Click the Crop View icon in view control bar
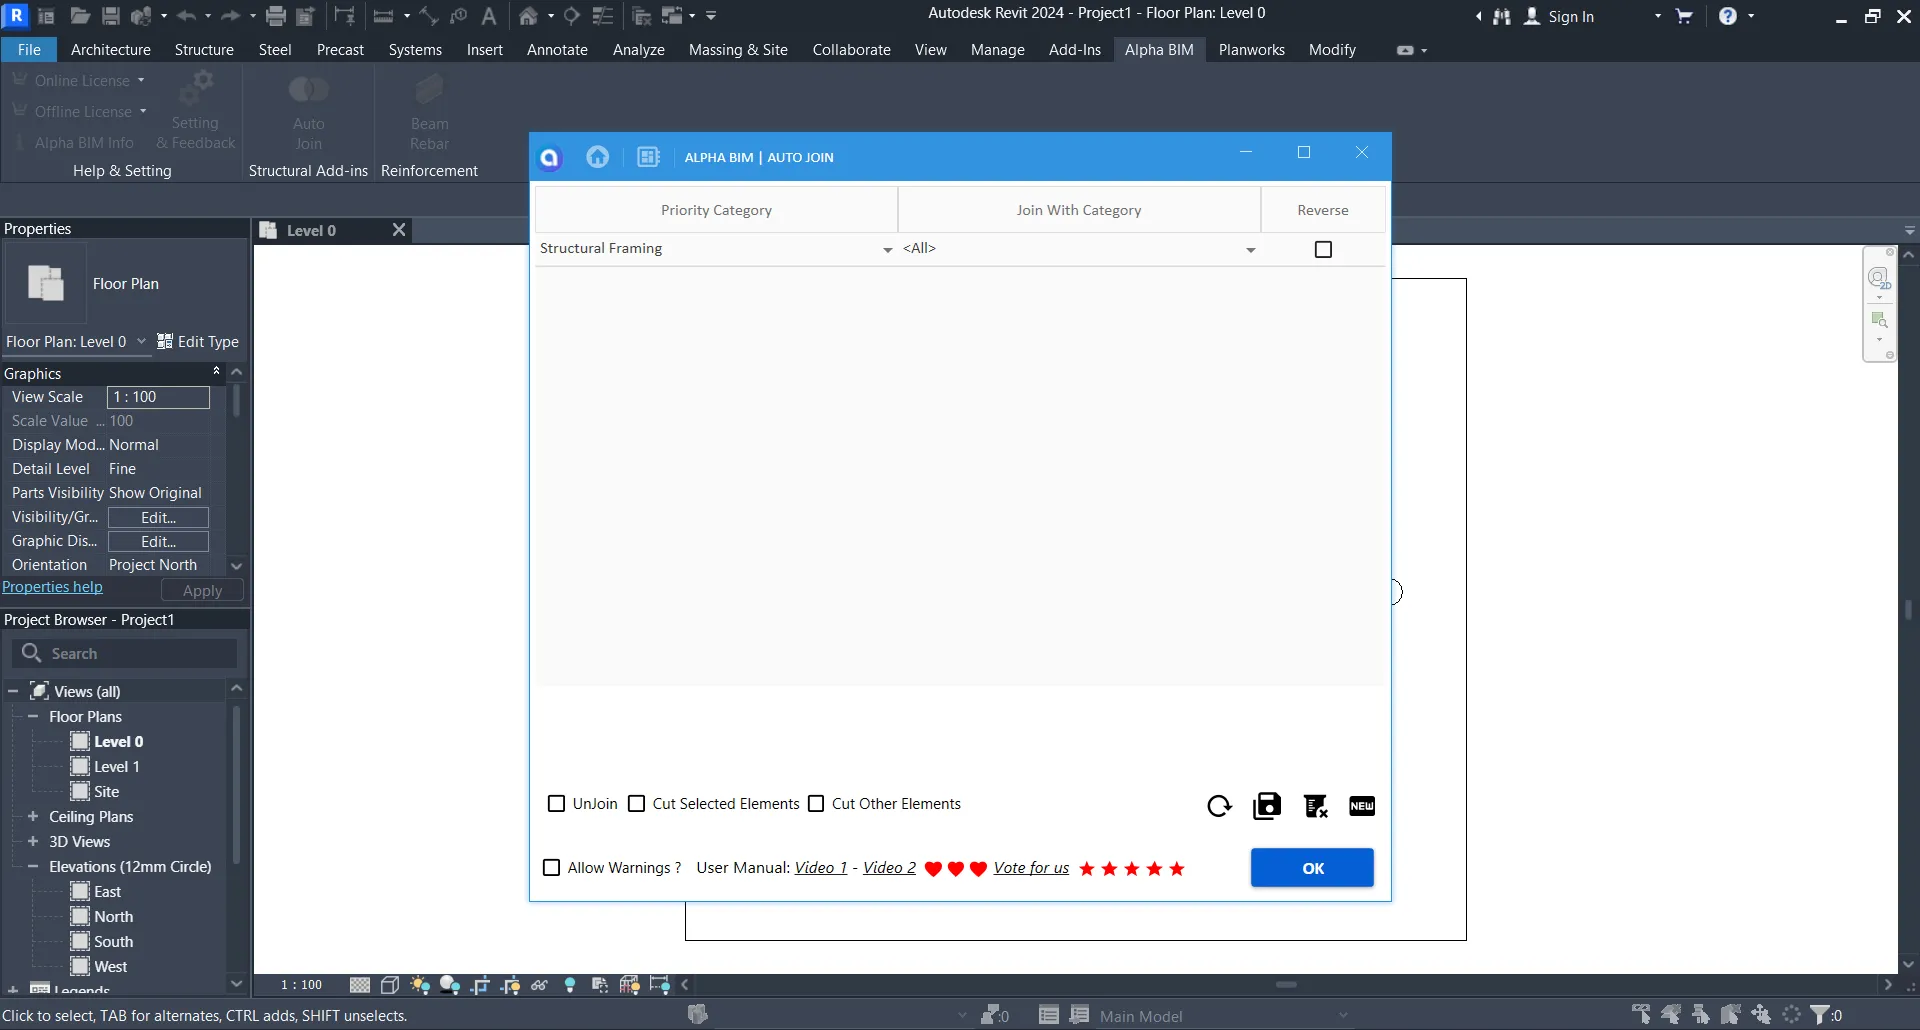The image size is (1920, 1030). tap(480, 985)
